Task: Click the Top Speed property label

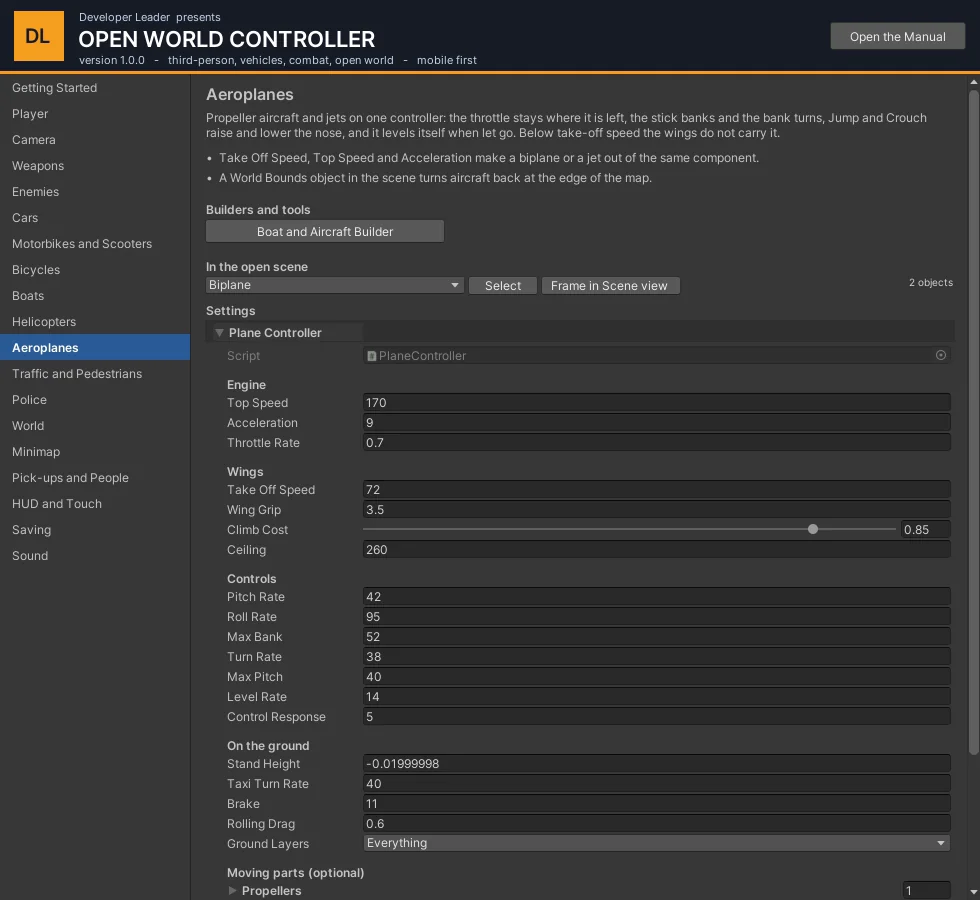Action: [258, 403]
